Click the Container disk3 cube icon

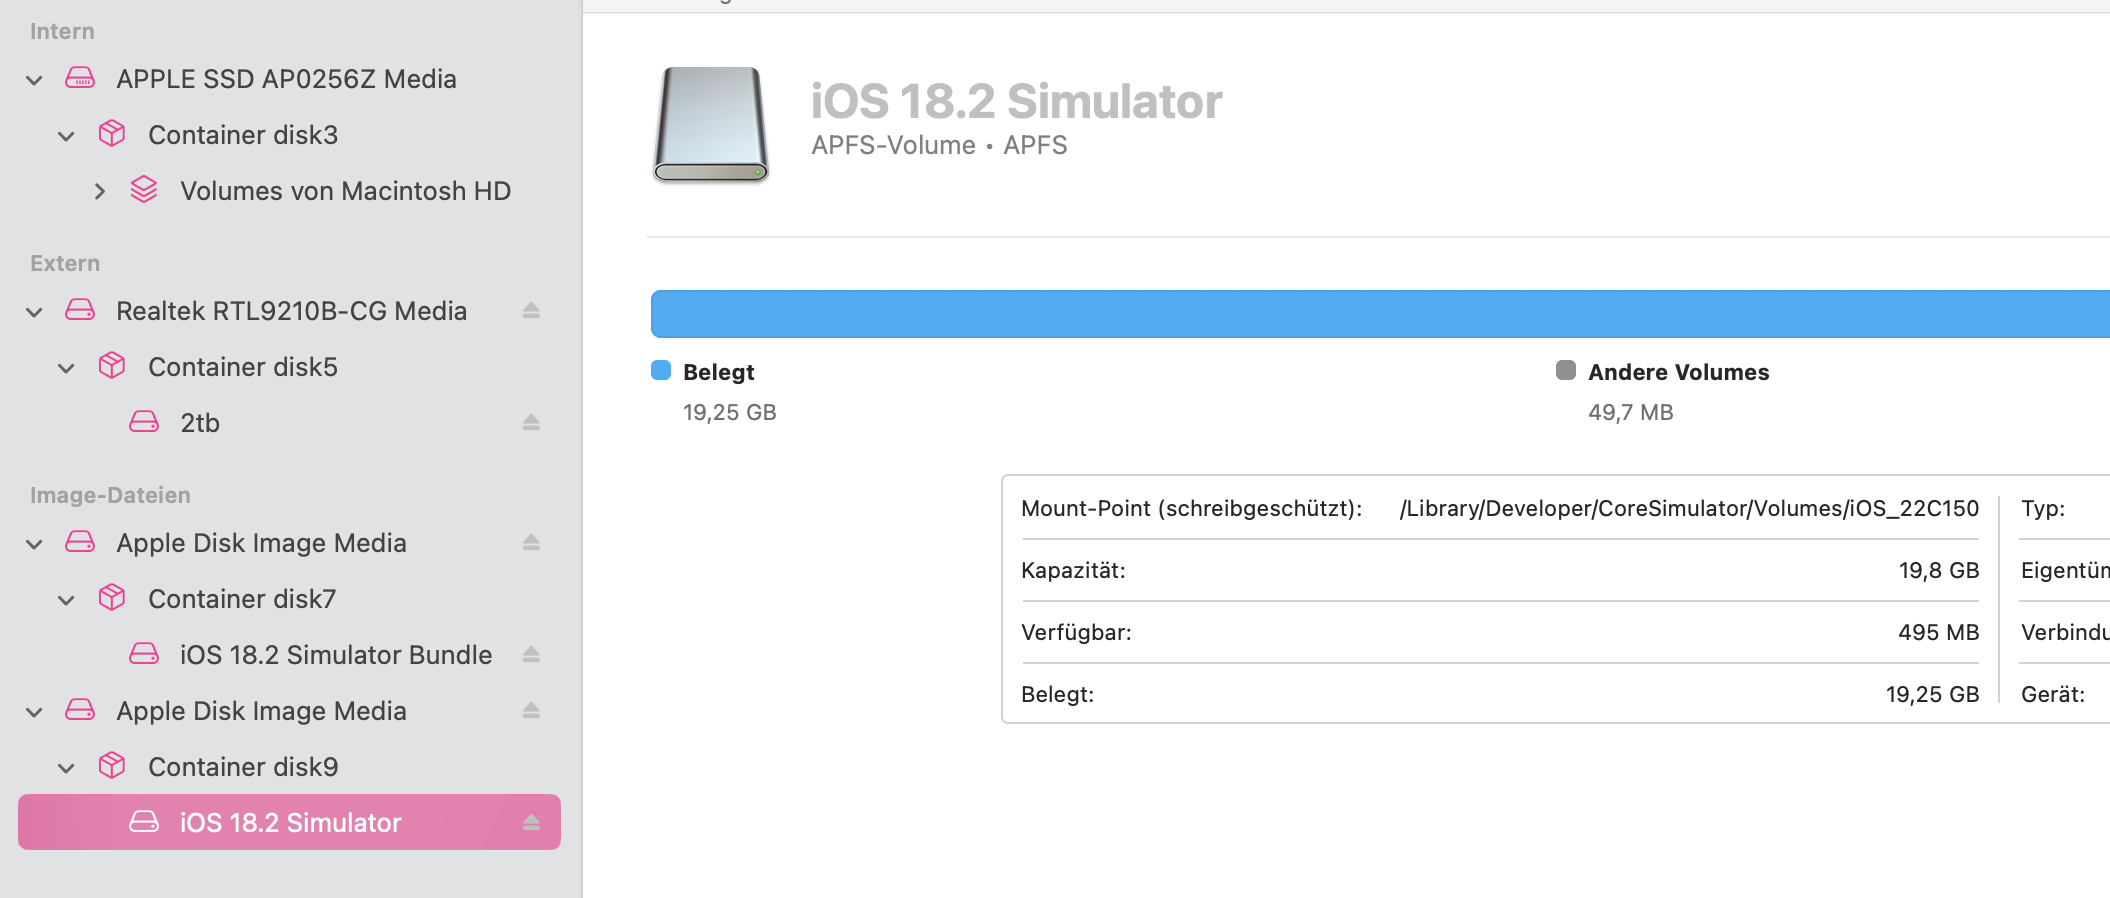tap(112, 134)
